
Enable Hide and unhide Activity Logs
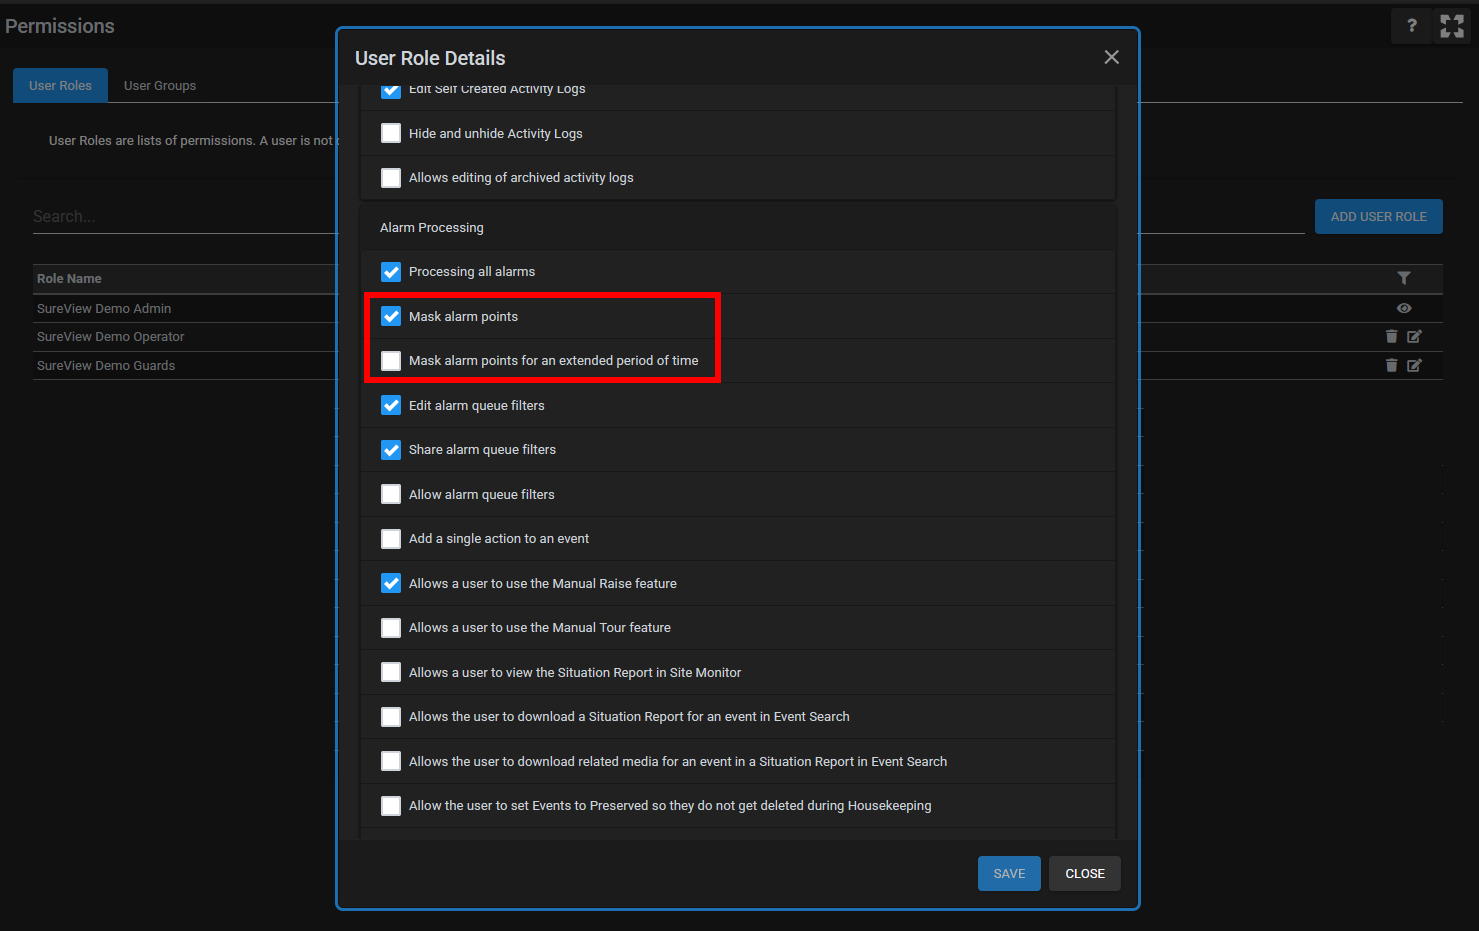pos(391,133)
